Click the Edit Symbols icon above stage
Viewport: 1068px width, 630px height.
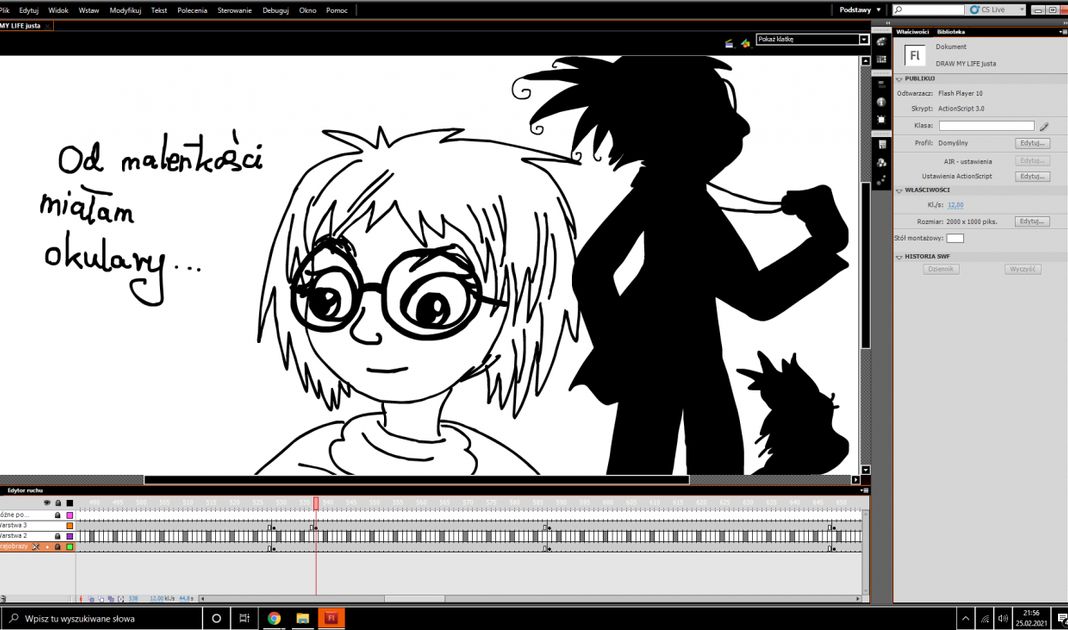(x=743, y=42)
